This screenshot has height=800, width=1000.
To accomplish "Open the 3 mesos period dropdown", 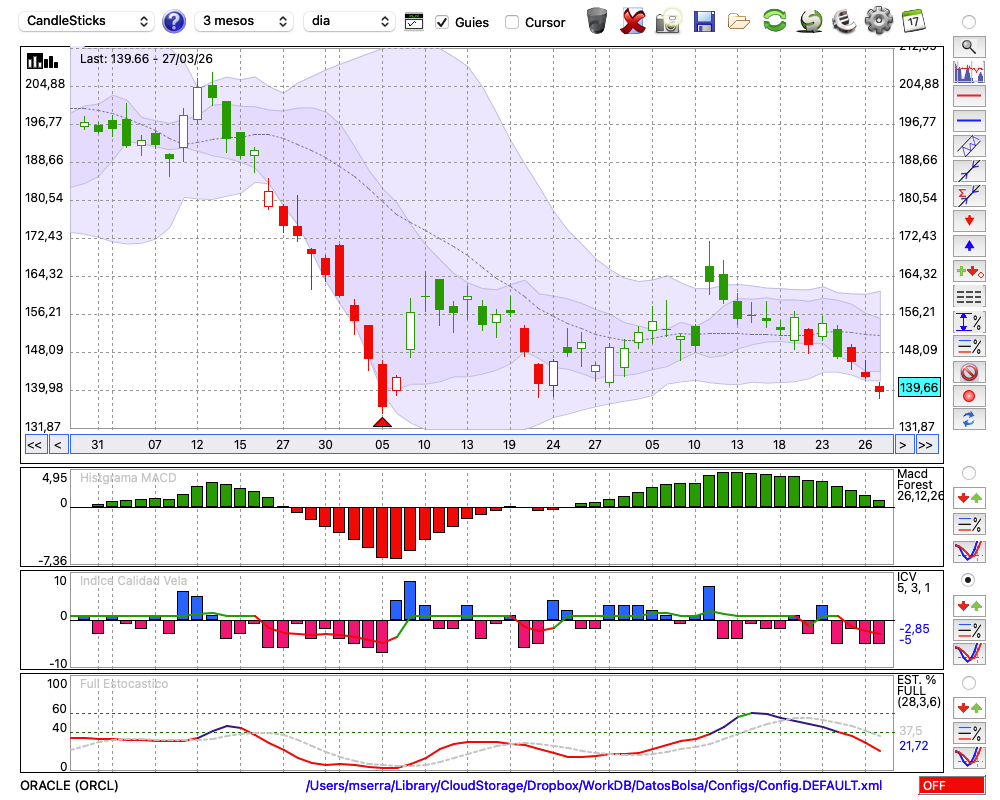I will pyautogui.click(x=244, y=21).
